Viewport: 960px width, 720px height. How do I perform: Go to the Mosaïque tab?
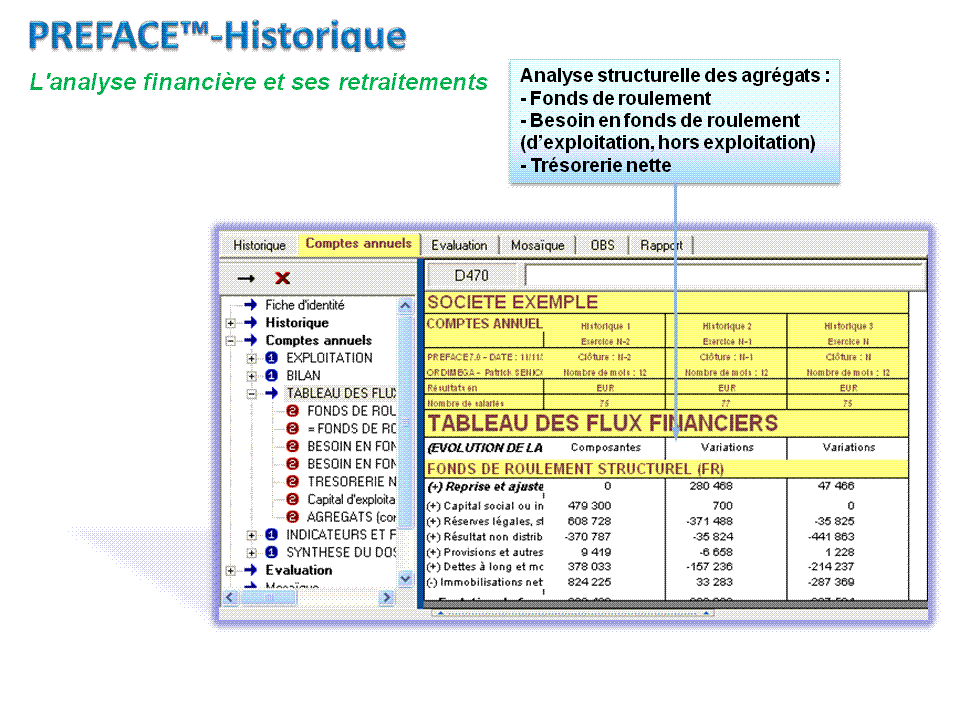[538, 246]
